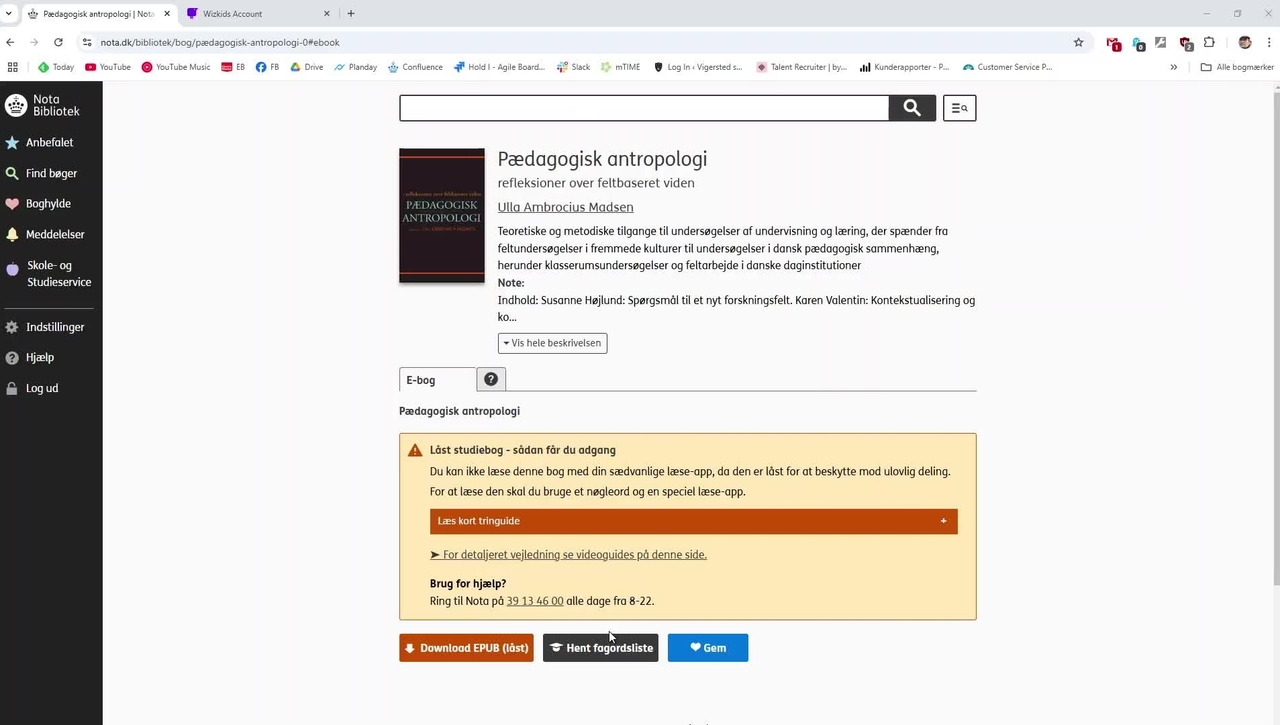Click the search magnifier icon next to search field
1280x725 pixels.
pos(910,107)
